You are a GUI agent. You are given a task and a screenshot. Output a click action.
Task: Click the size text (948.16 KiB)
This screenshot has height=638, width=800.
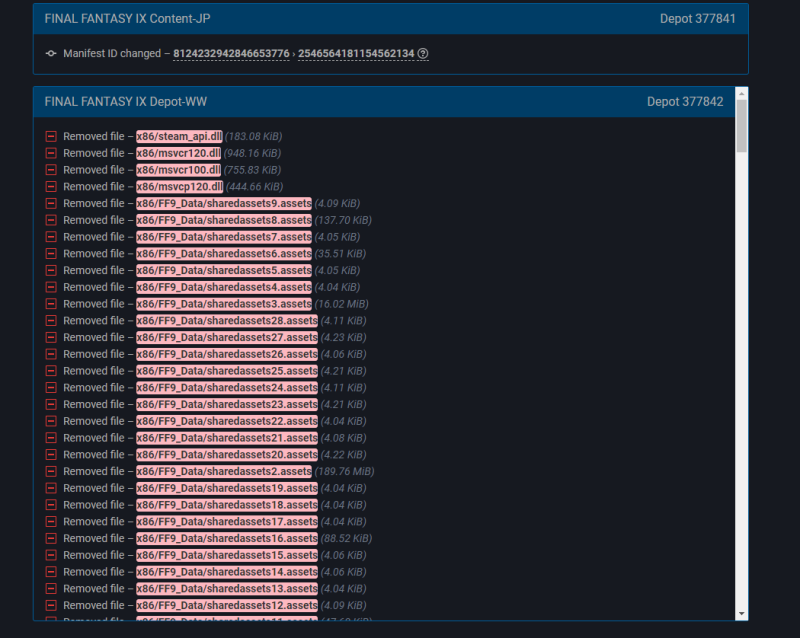pos(252,153)
